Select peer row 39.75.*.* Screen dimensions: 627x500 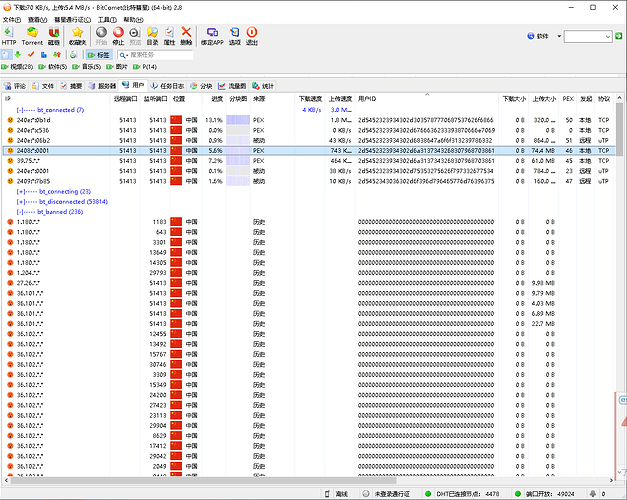(x=308, y=161)
